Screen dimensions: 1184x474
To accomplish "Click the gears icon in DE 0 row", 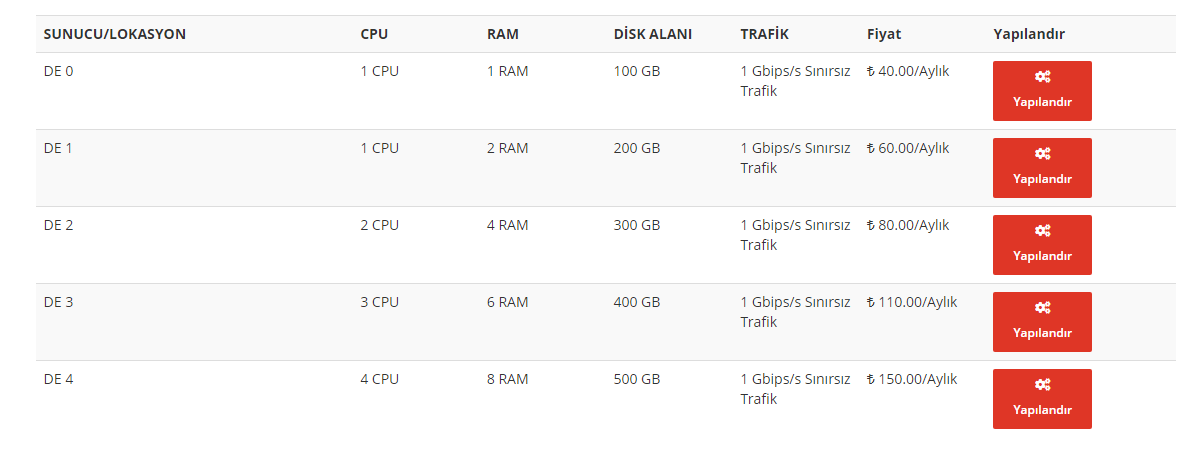I will (1042, 76).
